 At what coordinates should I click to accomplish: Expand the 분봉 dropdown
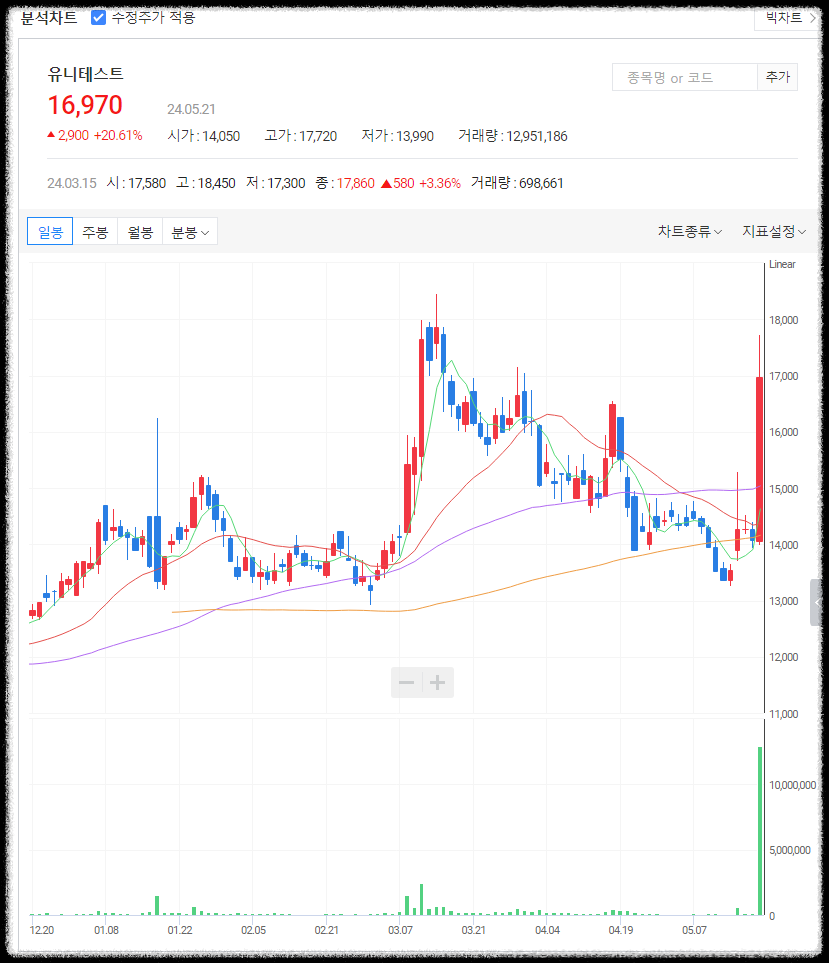pos(190,232)
